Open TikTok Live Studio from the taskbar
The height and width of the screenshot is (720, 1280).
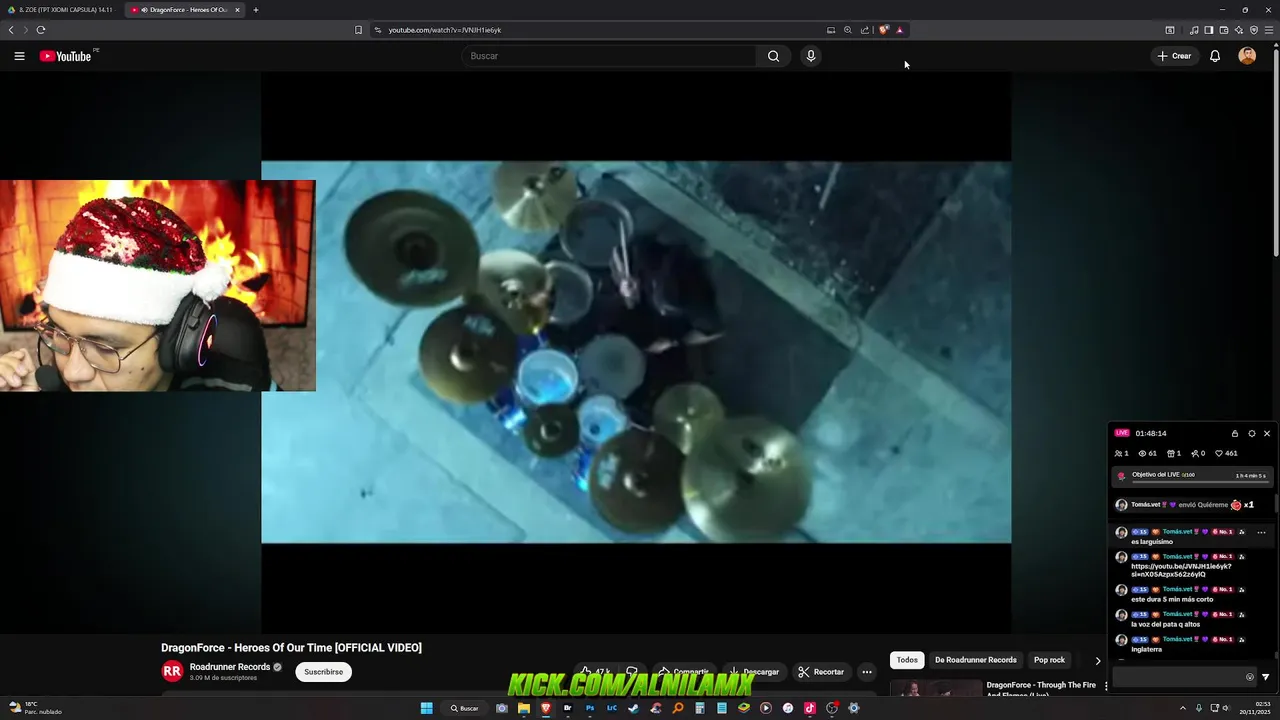click(810, 708)
